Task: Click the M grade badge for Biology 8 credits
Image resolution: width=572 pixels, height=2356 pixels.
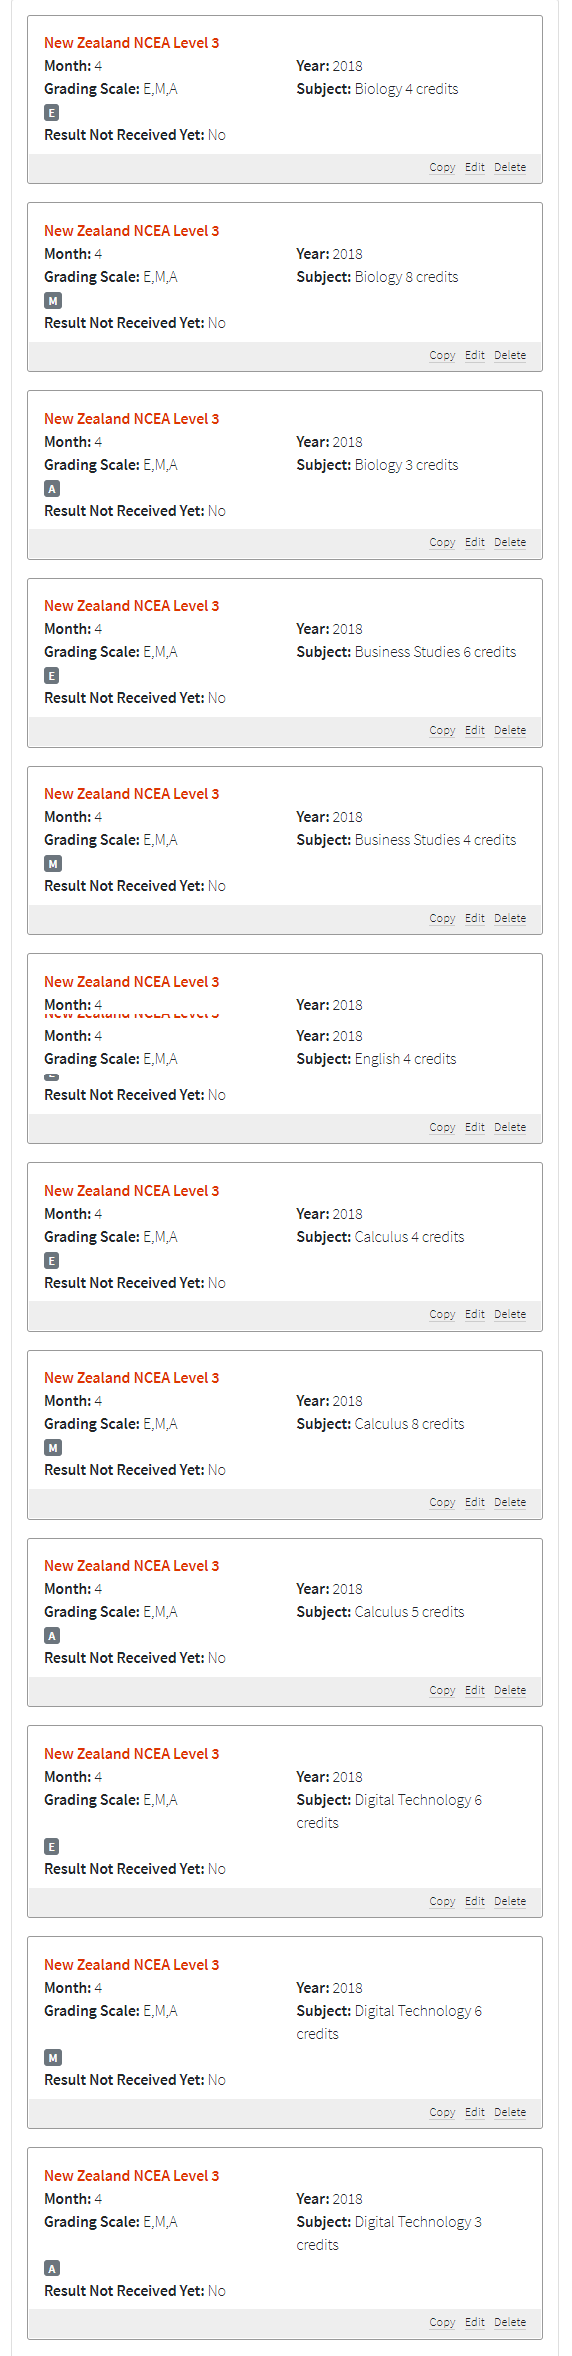Action: click(53, 301)
